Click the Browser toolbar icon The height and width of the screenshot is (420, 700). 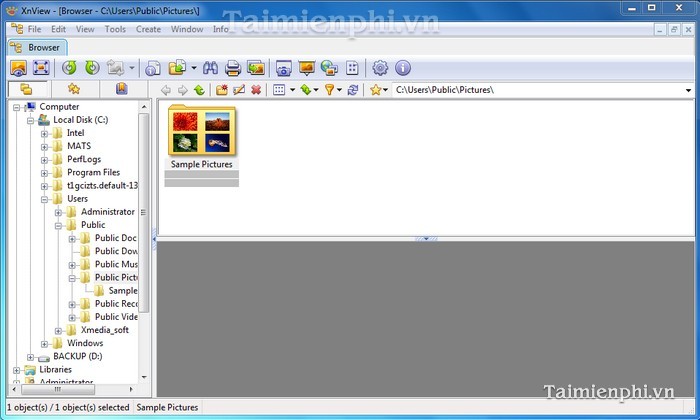tap(18, 68)
